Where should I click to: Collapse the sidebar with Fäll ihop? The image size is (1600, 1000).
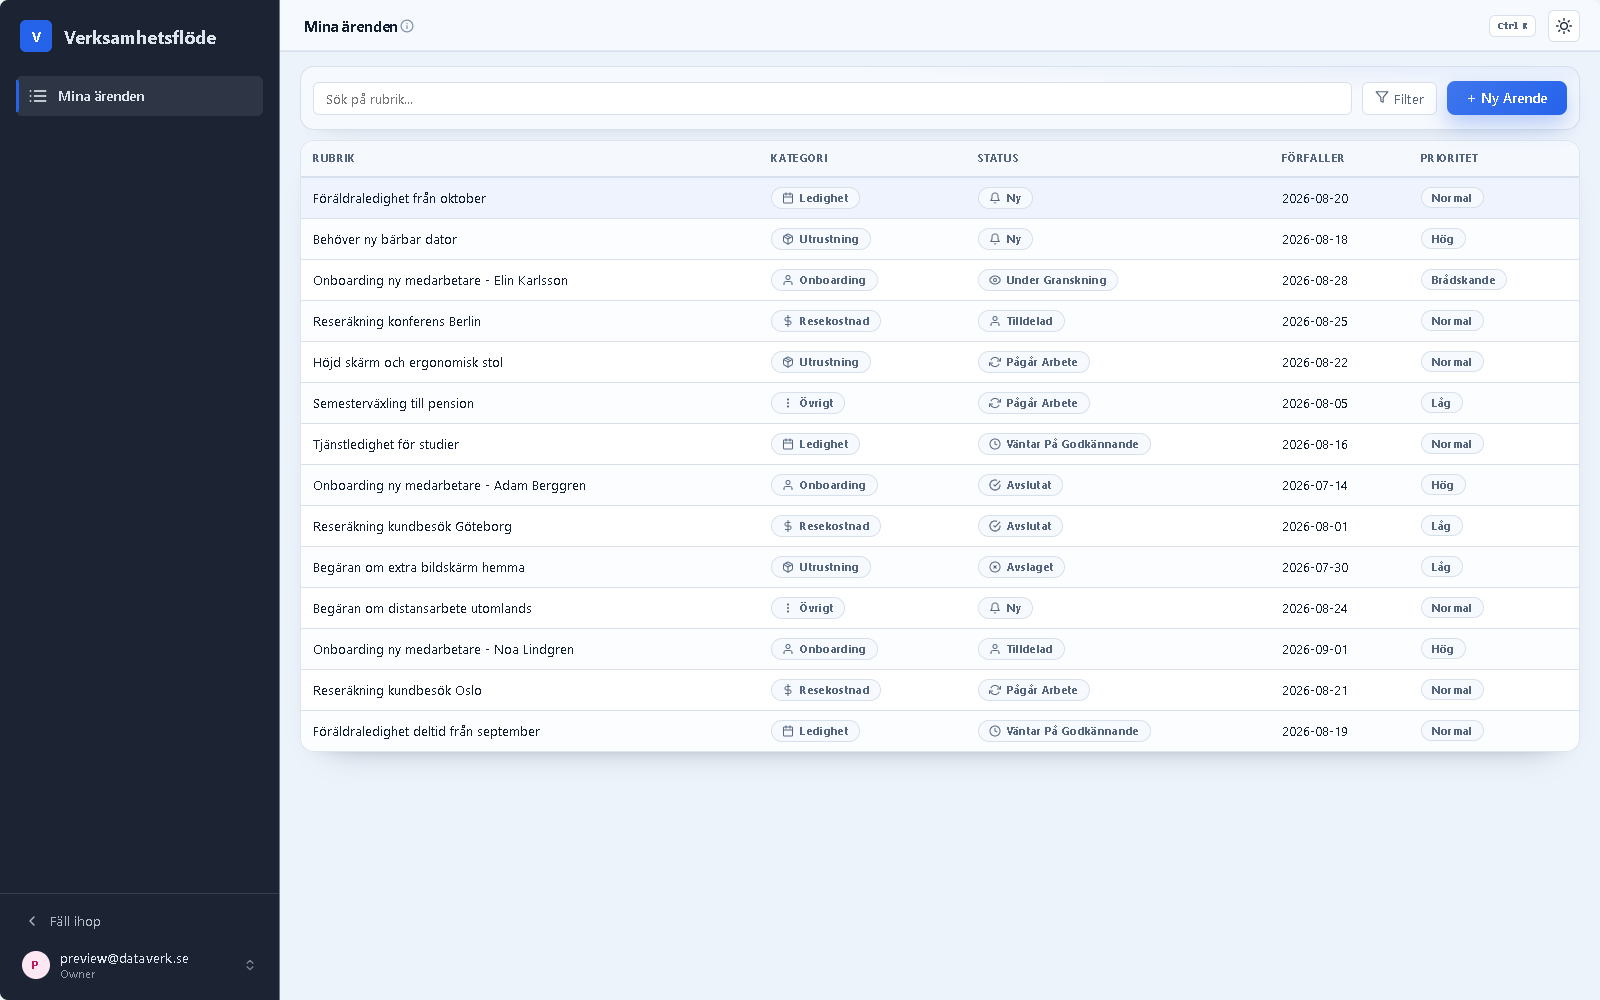pos(64,921)
